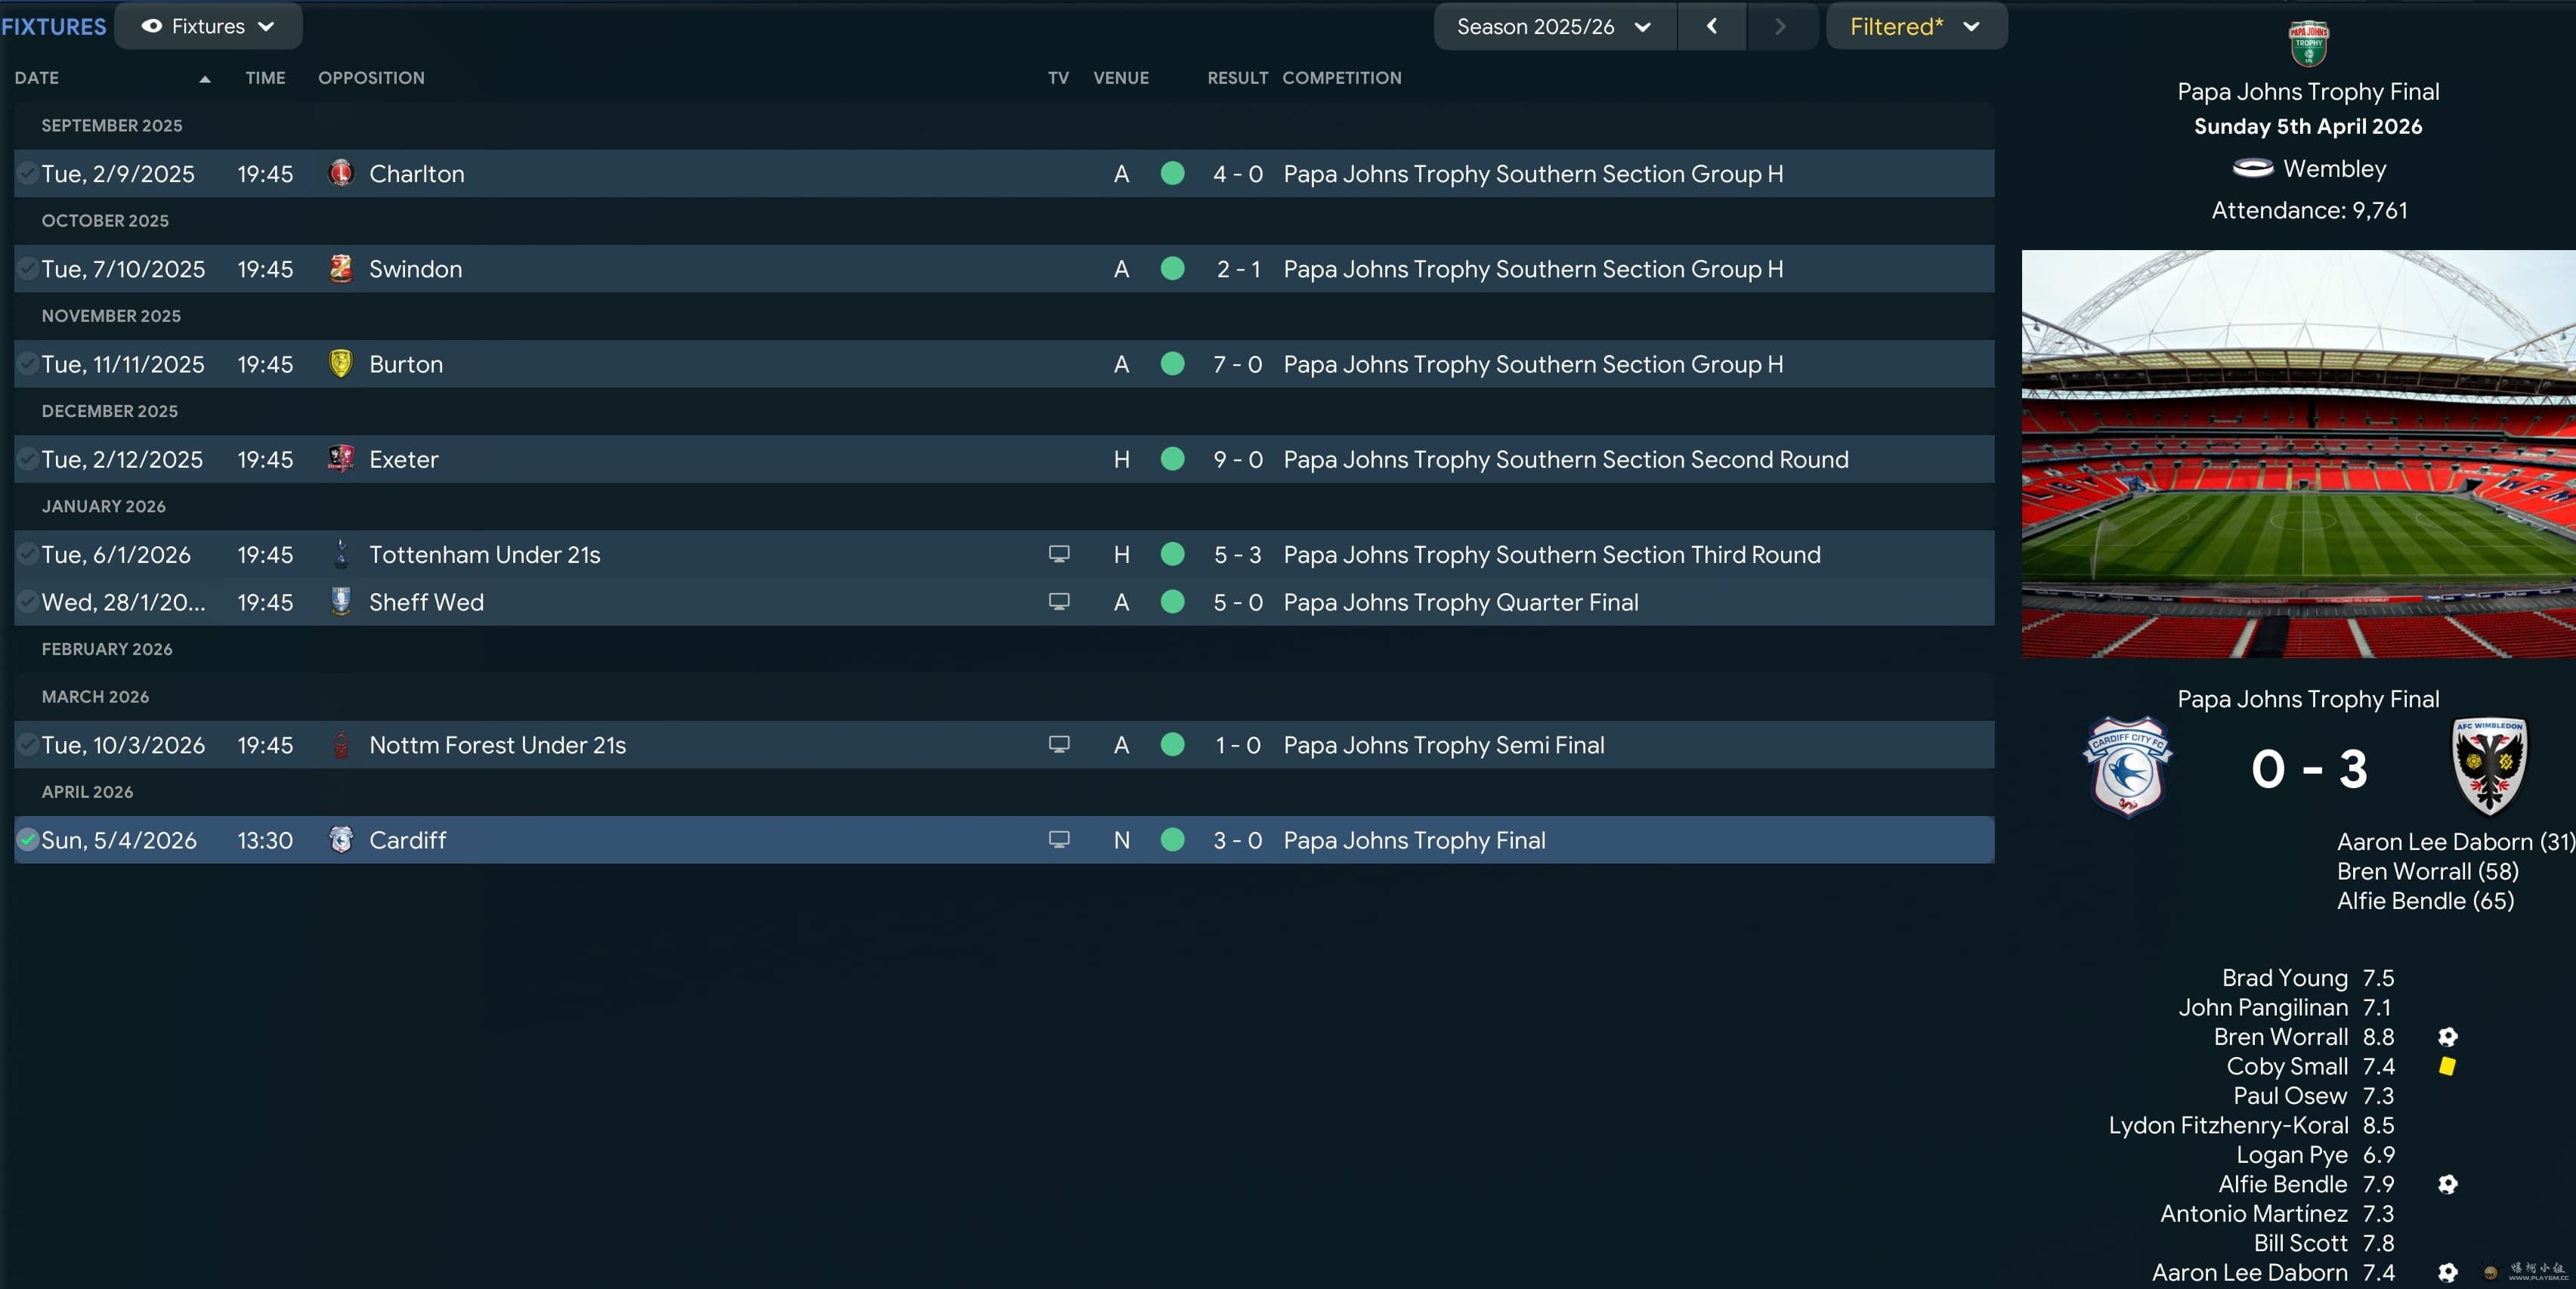Image resolution: width=2576 pixels, height=1289 pixels.
Task: Toggle checkmark on Cardiff final fixture
Action: pos(28,839)
